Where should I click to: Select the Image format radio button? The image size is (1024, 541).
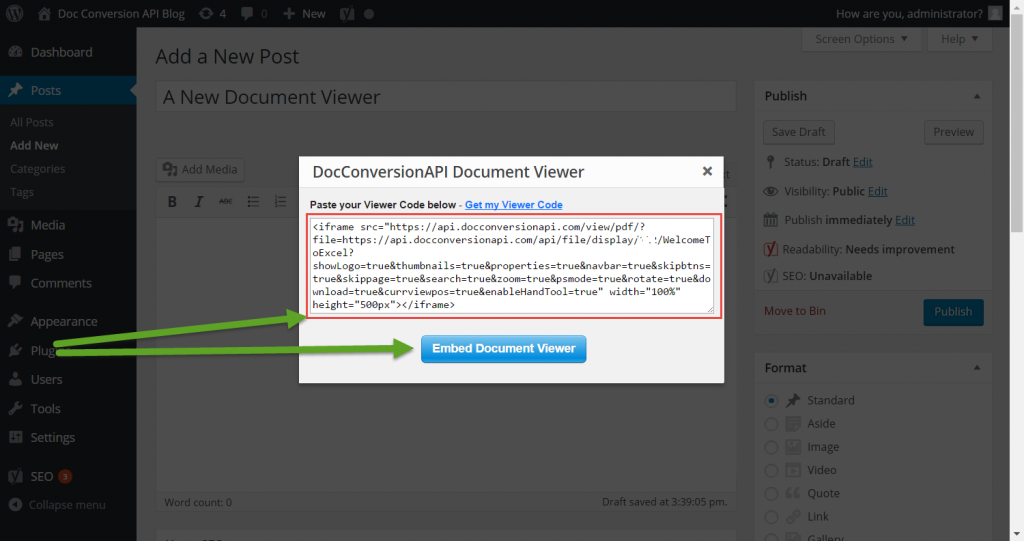point(771,447)
